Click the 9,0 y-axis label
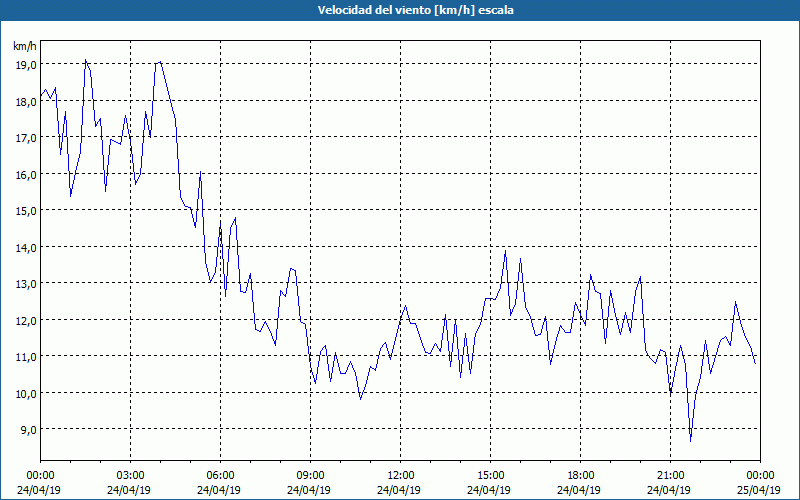Image resolution: width=800 pixels, height=500 pixels. [28, 430]
